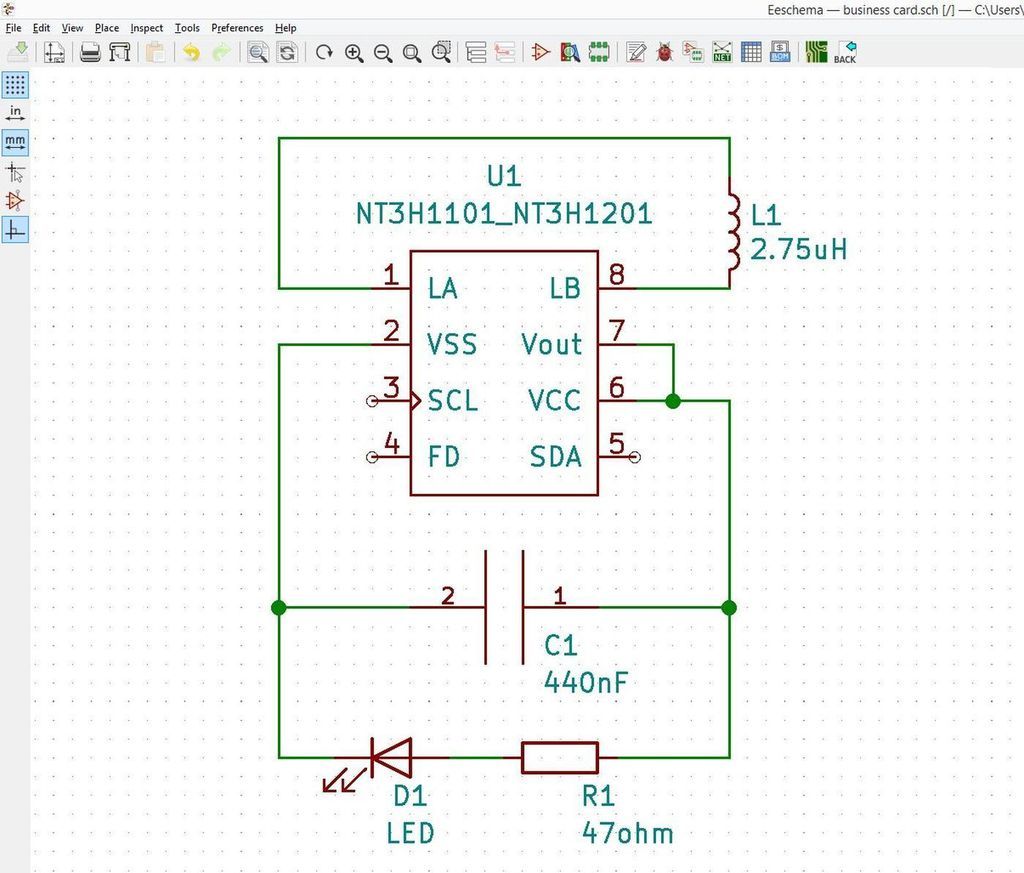Open the hierarchy navigator
1024x873 pixels.
pyautogui.click(x=476, y=52)
